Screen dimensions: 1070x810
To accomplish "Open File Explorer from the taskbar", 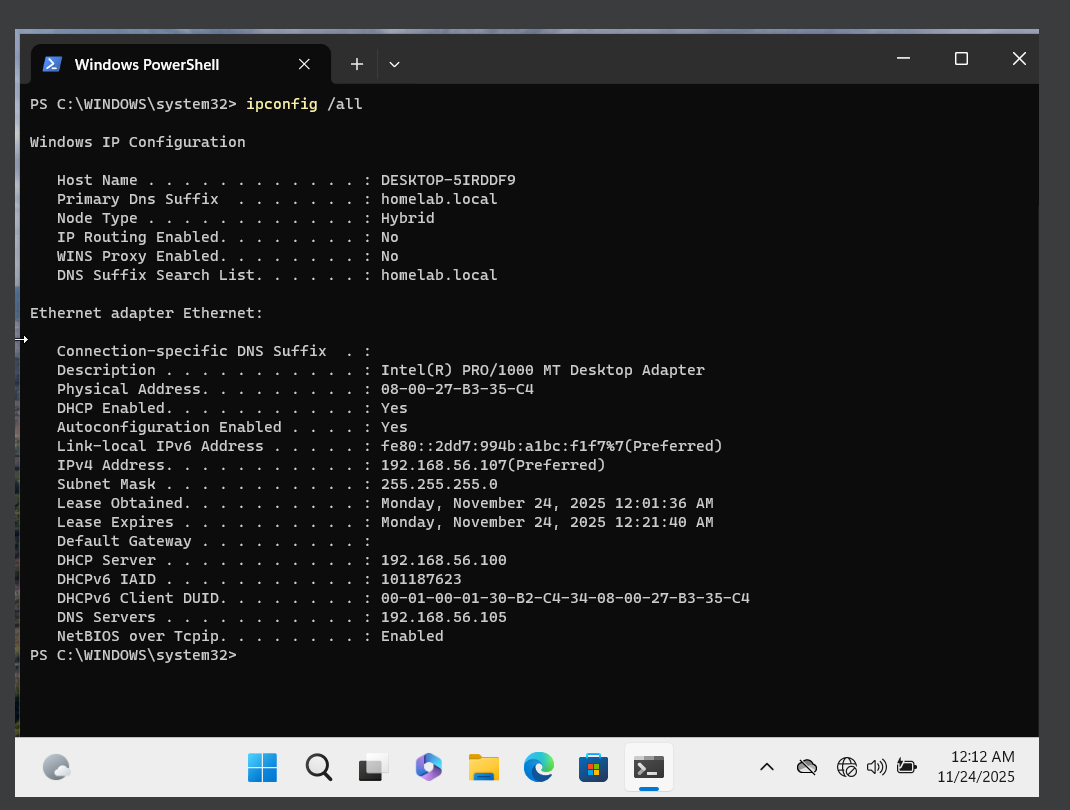I will click(483, 767).
